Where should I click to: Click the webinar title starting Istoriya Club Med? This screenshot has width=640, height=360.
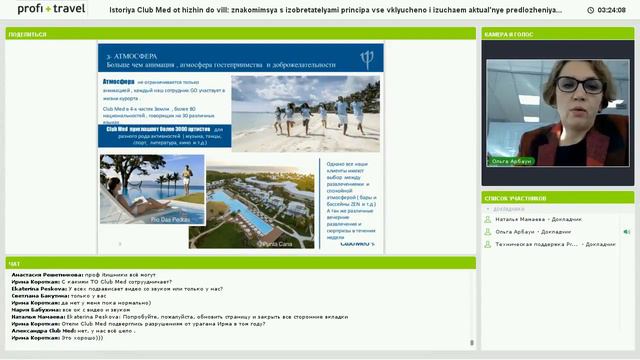tap(335, 10)
